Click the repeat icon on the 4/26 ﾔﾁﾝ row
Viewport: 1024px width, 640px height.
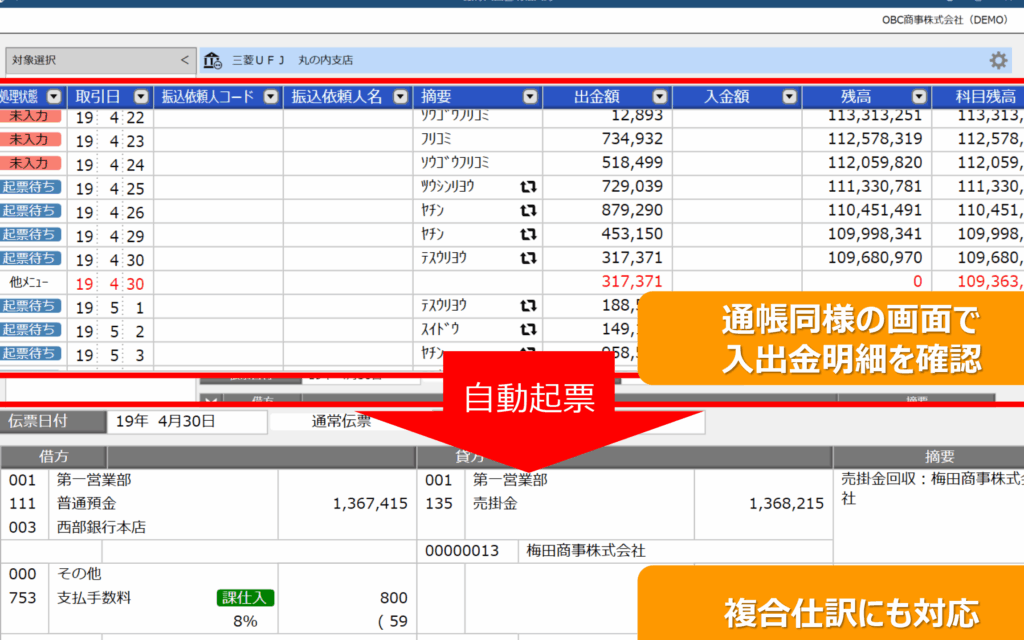click(528, 211)
